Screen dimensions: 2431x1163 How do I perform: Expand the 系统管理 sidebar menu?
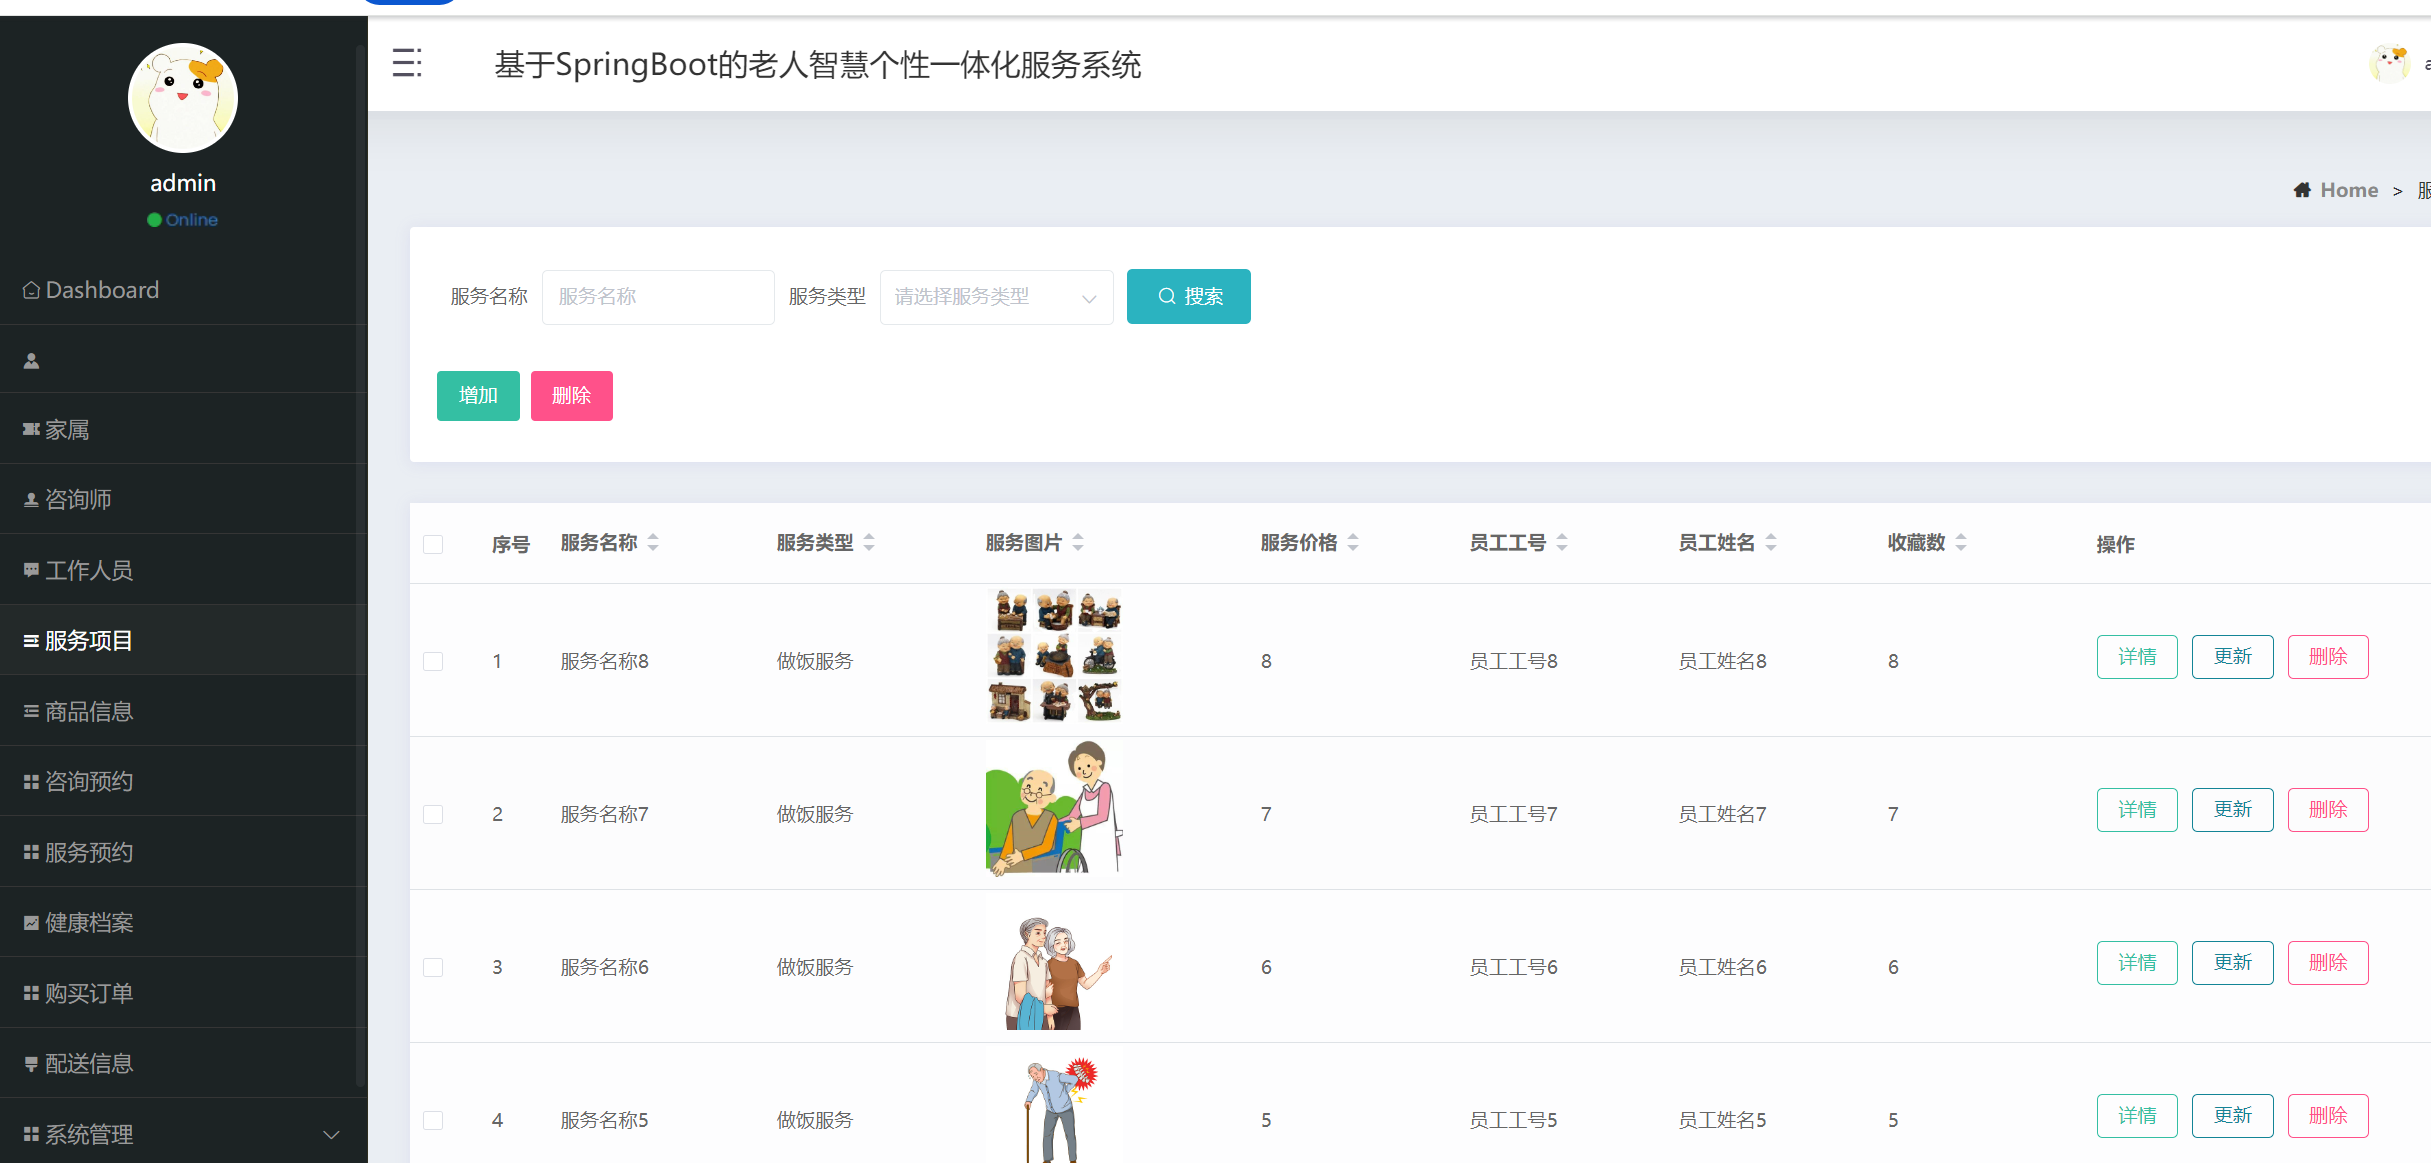click(88, 1133)
